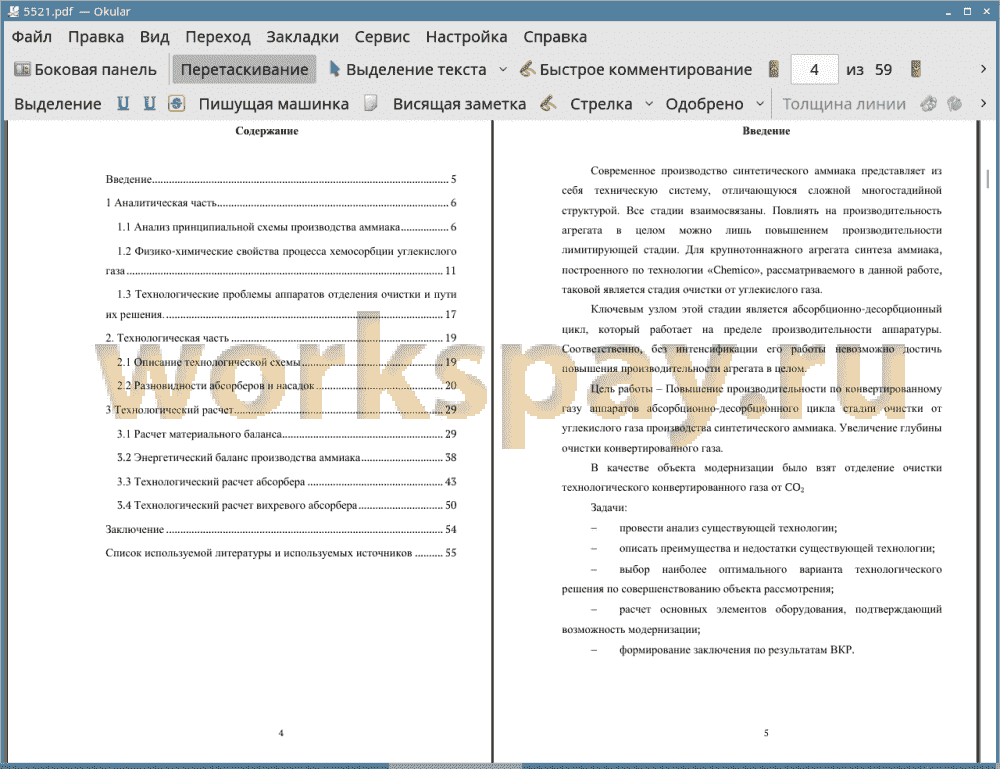1000x769 pixels.
Task: Click 'Список используемой литературы' contents entry
Action: click(281, 553)
